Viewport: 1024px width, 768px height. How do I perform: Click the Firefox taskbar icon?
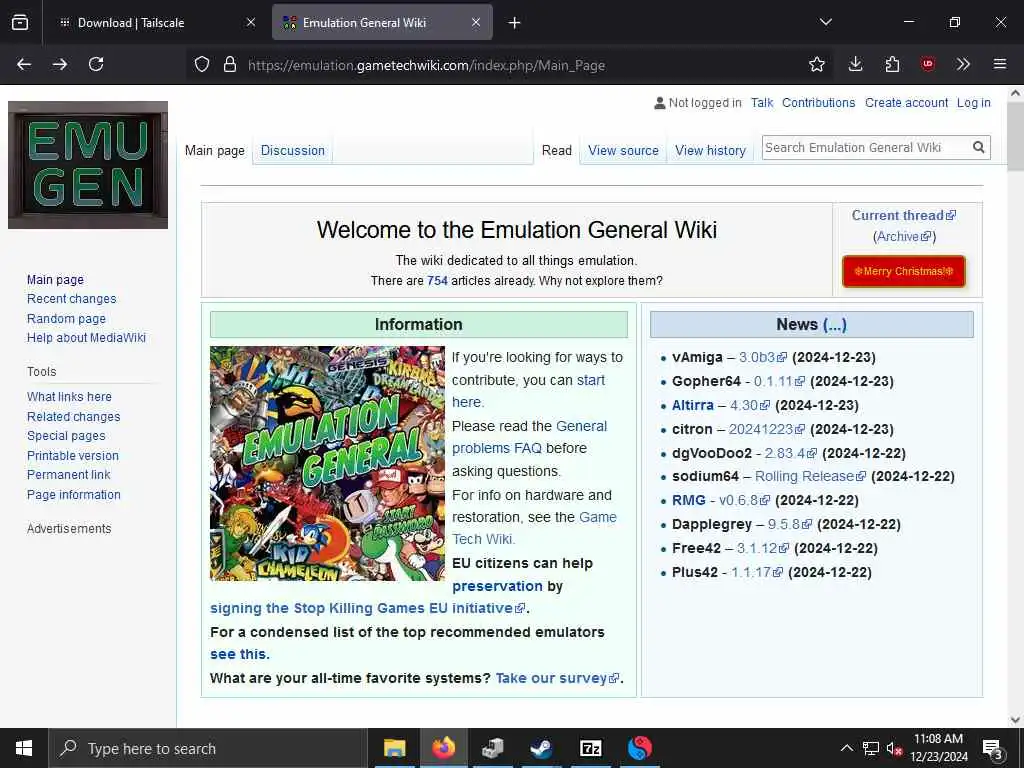click(x=444, y=748)
